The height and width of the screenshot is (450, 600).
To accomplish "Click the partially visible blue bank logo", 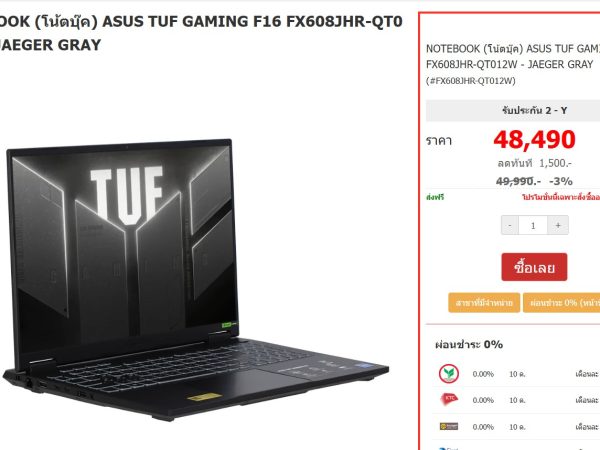I will pyautogui.click(x=448, y=448).
